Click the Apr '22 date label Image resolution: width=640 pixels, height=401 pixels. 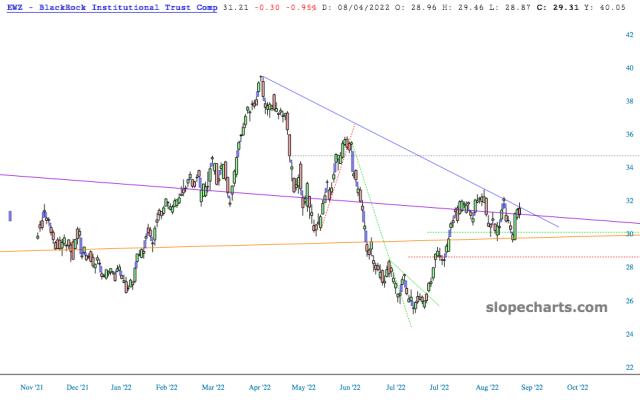(x=260, y=387)
